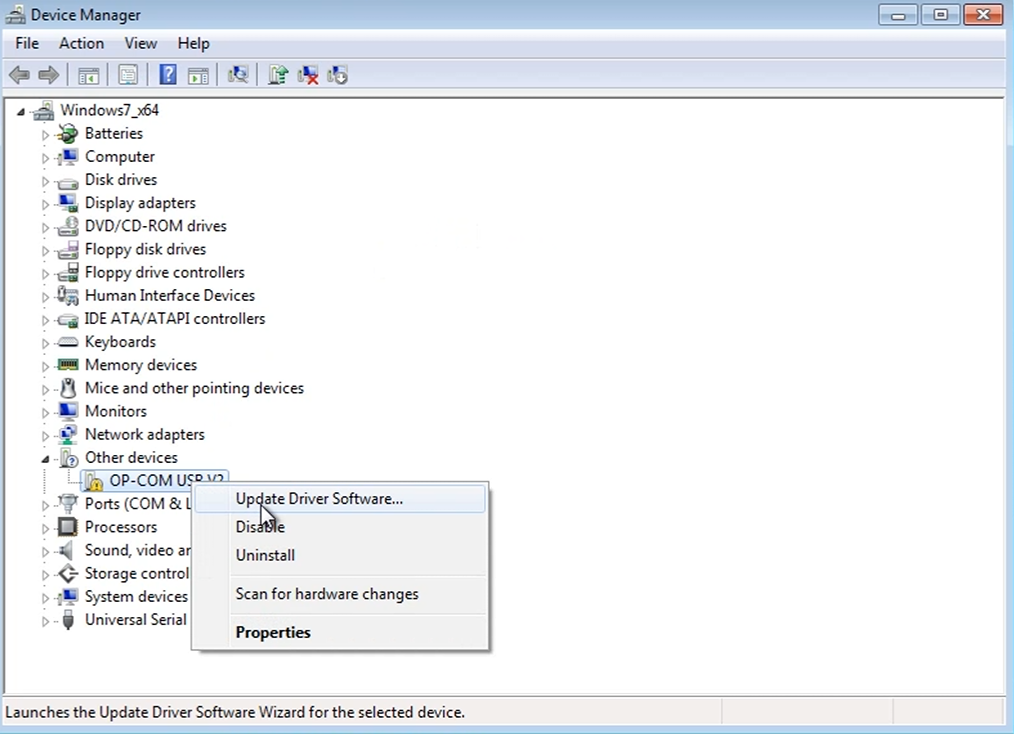Click the Disable device toolbar icon
The width and height of the screenshot is (1014, 734).
point(338,75)
